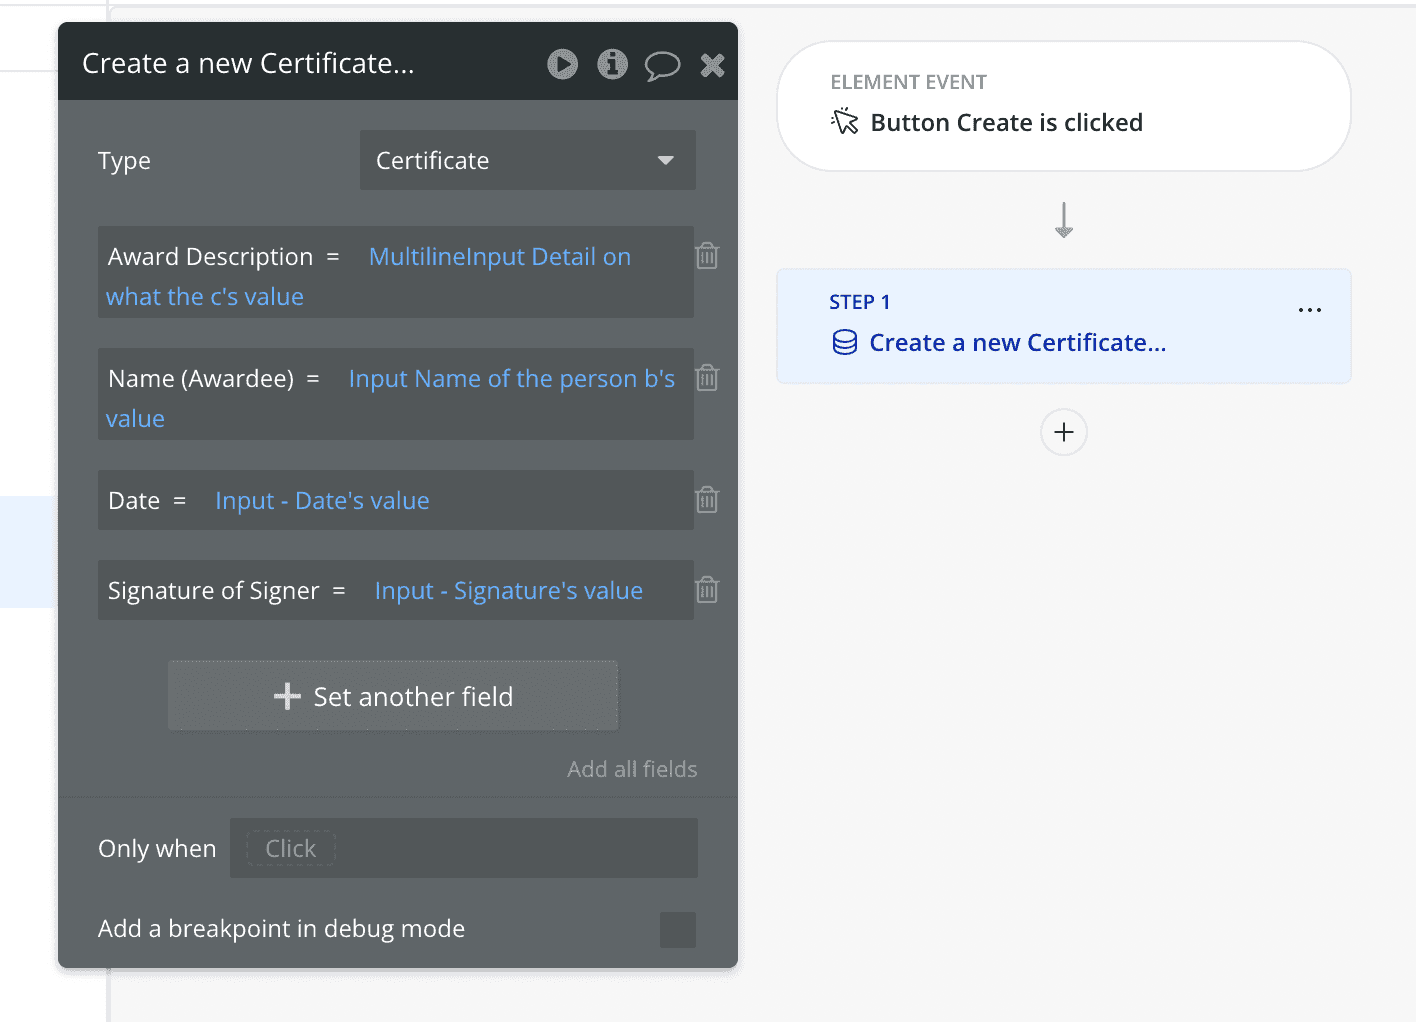Select the Input - Date's value expression
This screenshot has height=1022, width=1416.
pyautogui.click(x=322, y=501)
